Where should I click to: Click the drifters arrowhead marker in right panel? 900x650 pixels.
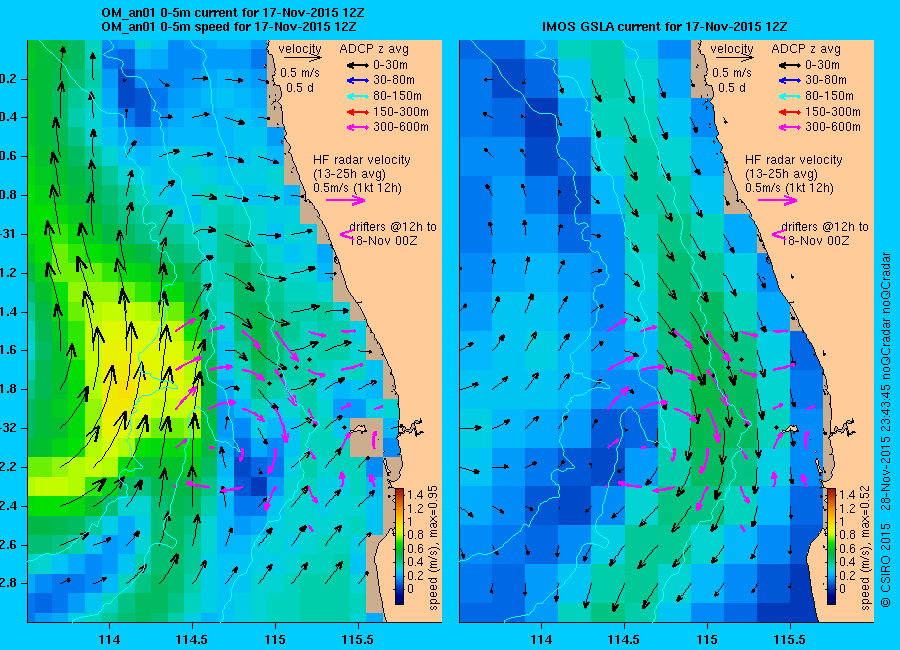click(x=779, y=234)
